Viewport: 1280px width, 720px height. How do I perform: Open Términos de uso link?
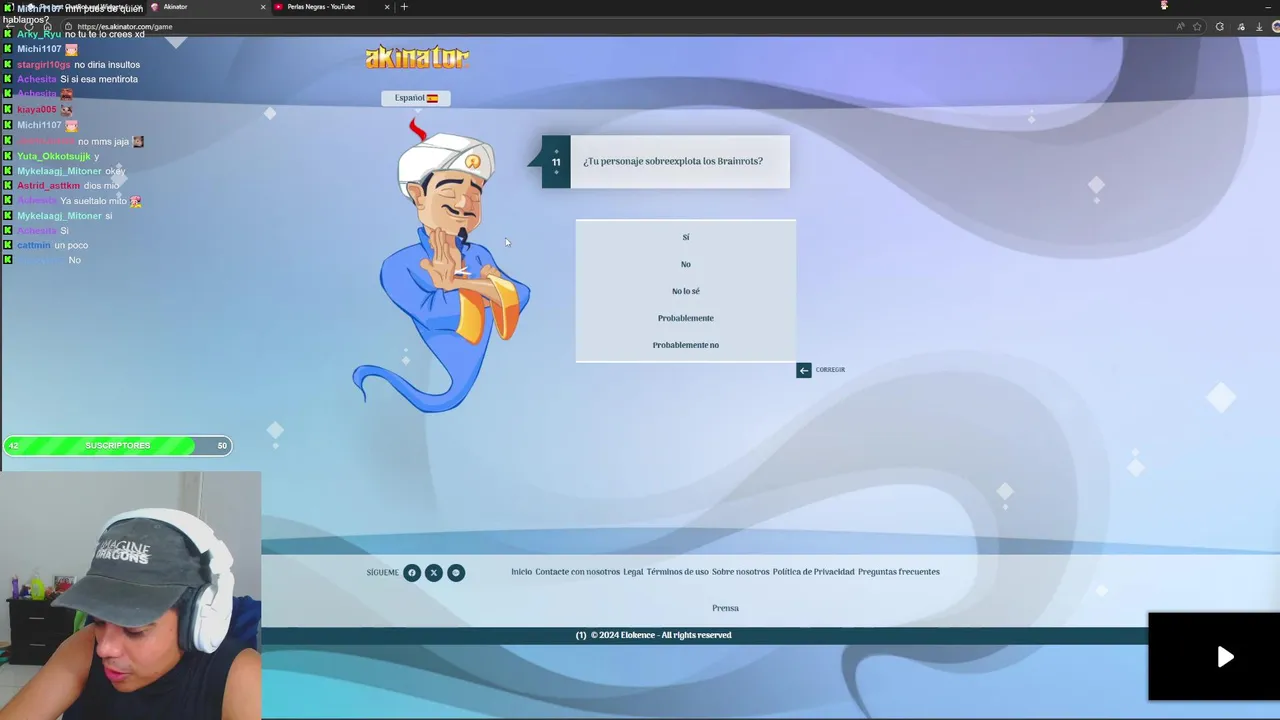click(677, 572)
